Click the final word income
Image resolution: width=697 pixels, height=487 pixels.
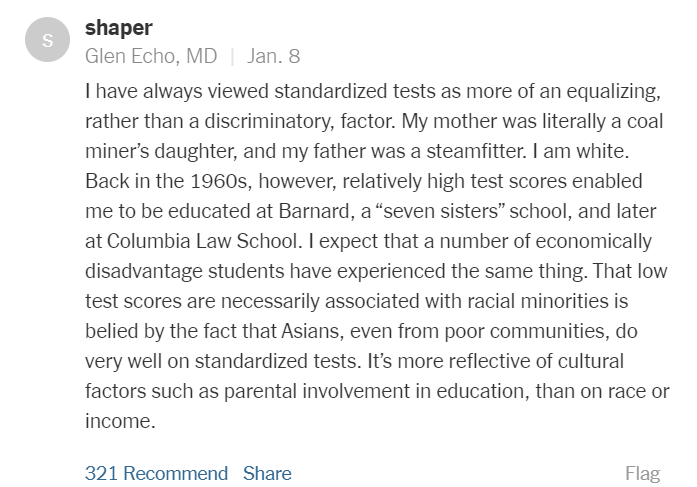click(120, 421)
